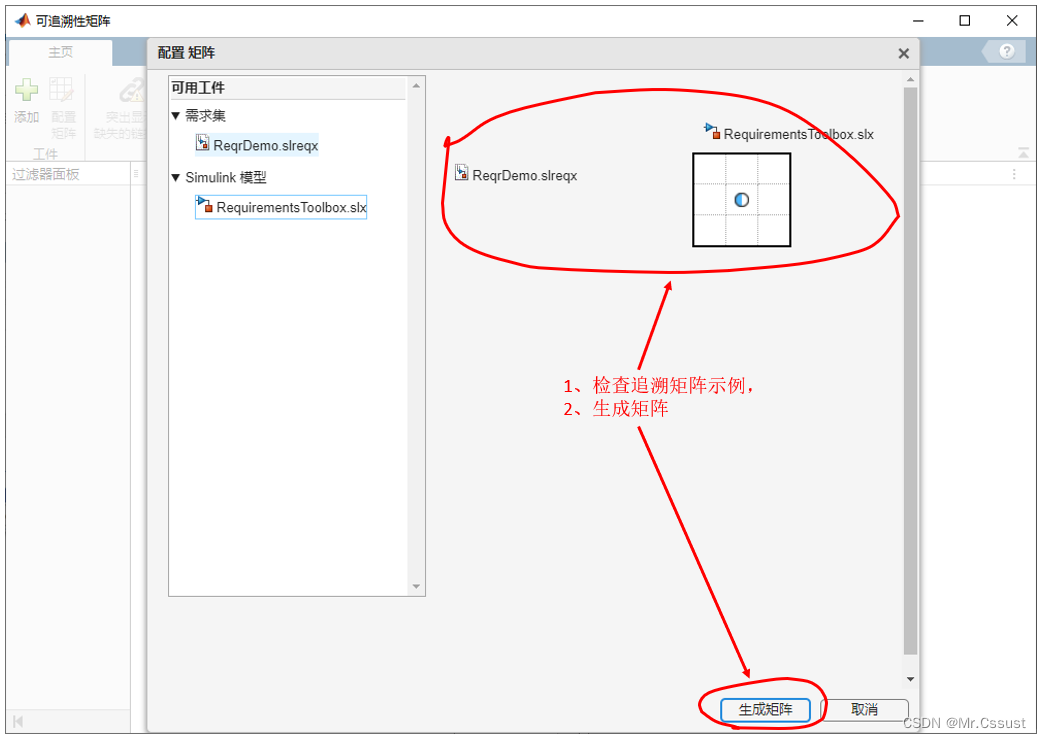This screenshot has width=1041, height=738.
Task: Click up arrow of artifacts list scrollbar
Action: pos(416,86)
